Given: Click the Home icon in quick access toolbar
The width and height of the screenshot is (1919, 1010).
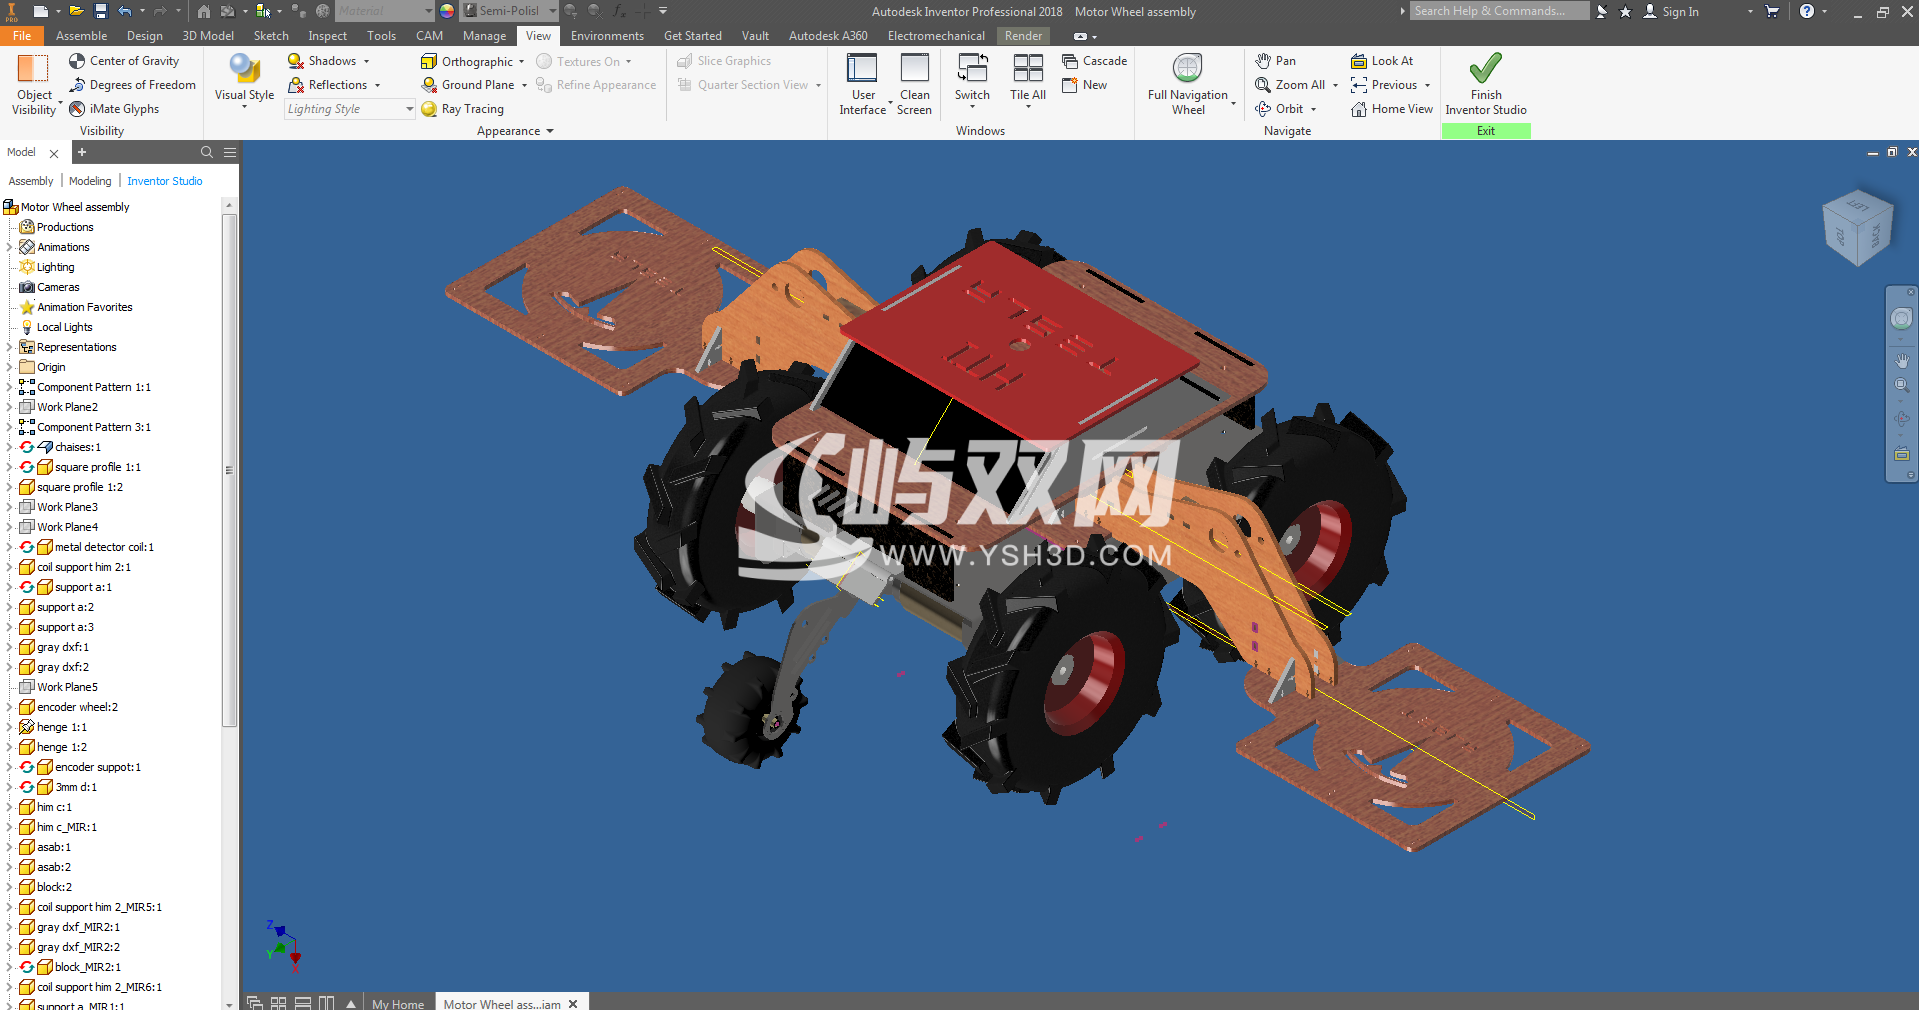Looking at the screenshot, I should click(204, 11).
